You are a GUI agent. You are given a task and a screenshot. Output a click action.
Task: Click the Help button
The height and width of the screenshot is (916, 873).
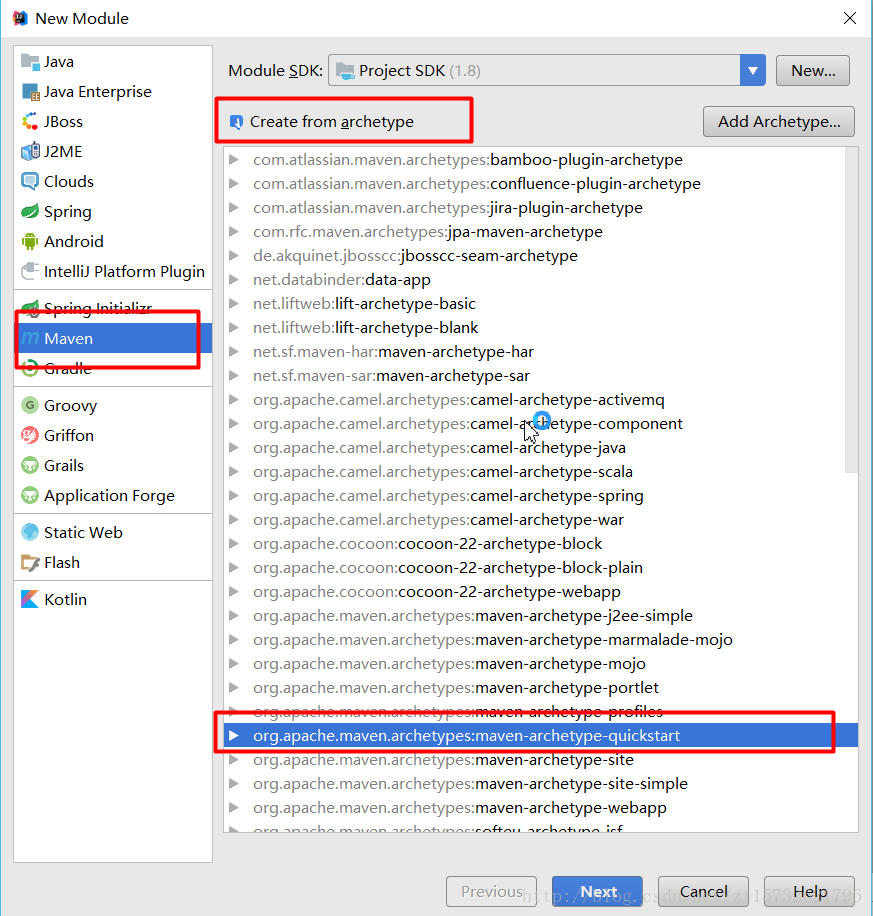pyautogui.click(x=809, y=891)
